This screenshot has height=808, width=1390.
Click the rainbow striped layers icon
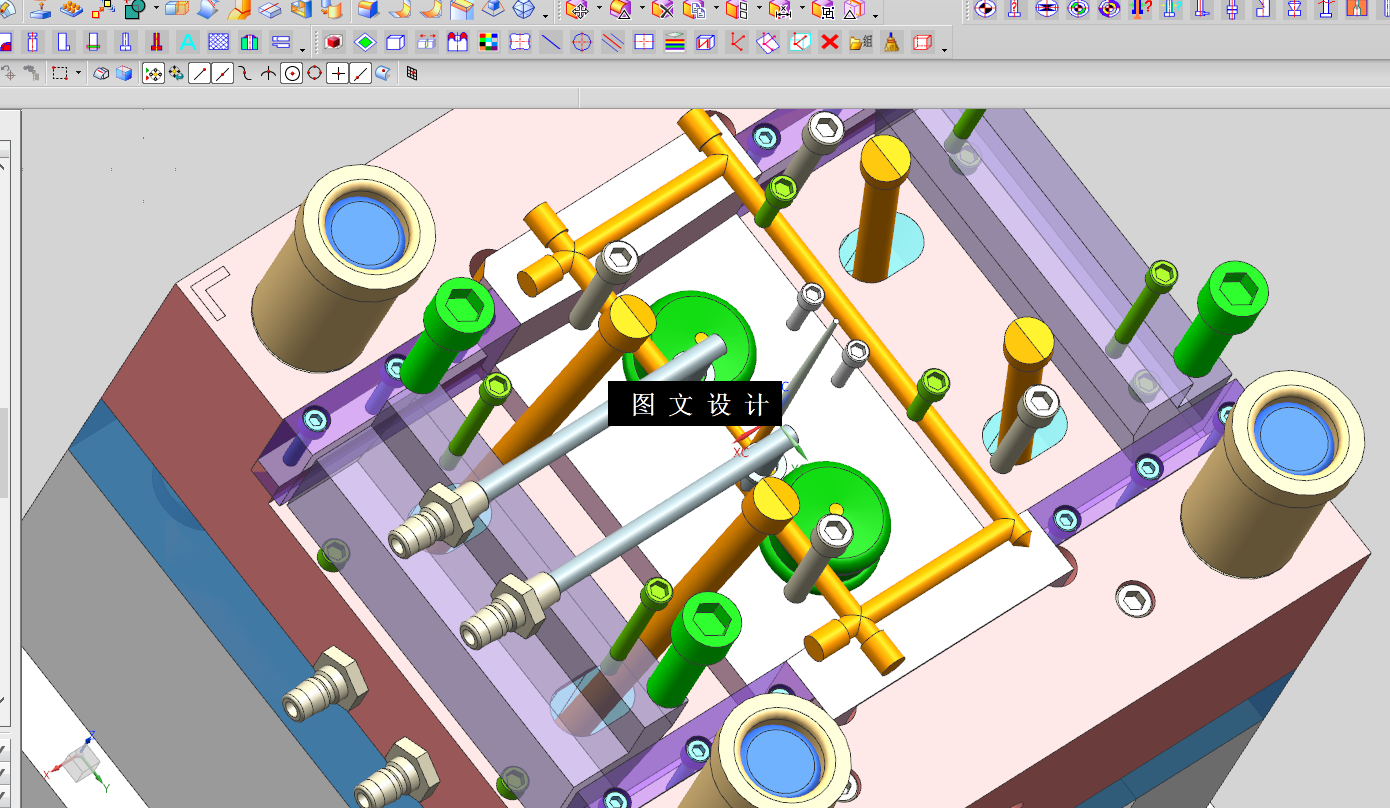(x=675, y=43)
